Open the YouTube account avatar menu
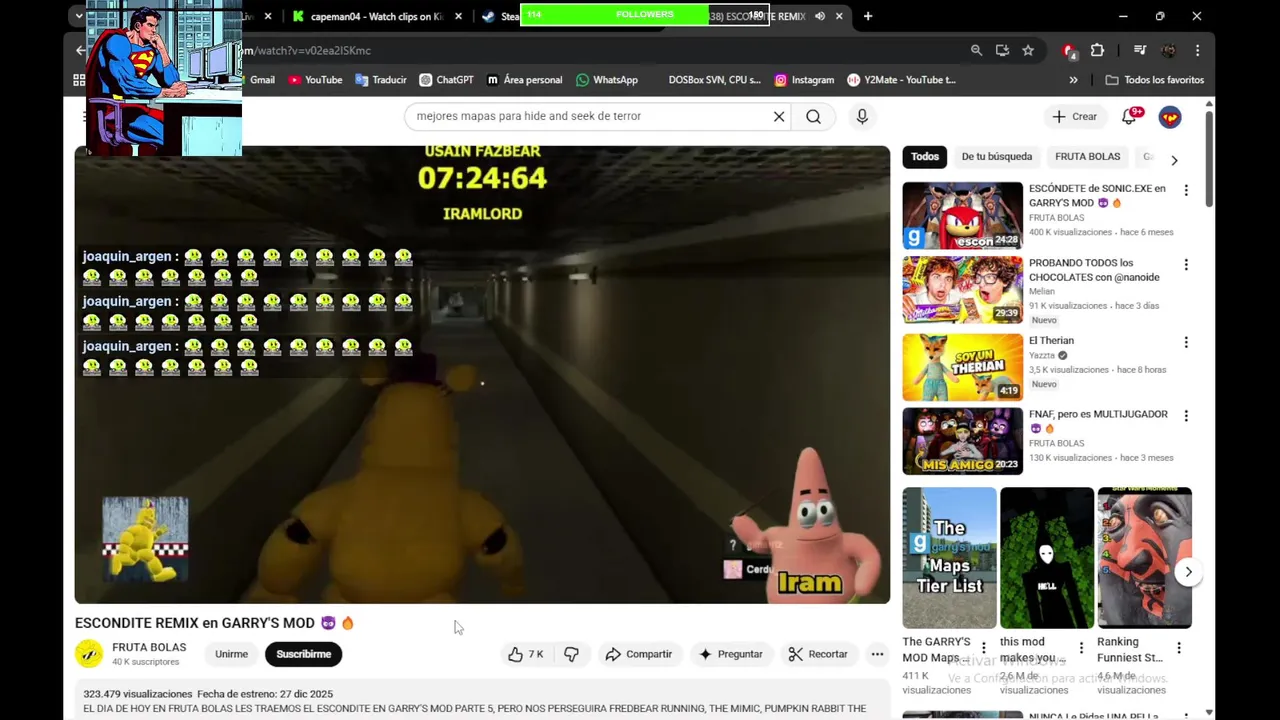1280x720 pixels. click(1170, 117)
